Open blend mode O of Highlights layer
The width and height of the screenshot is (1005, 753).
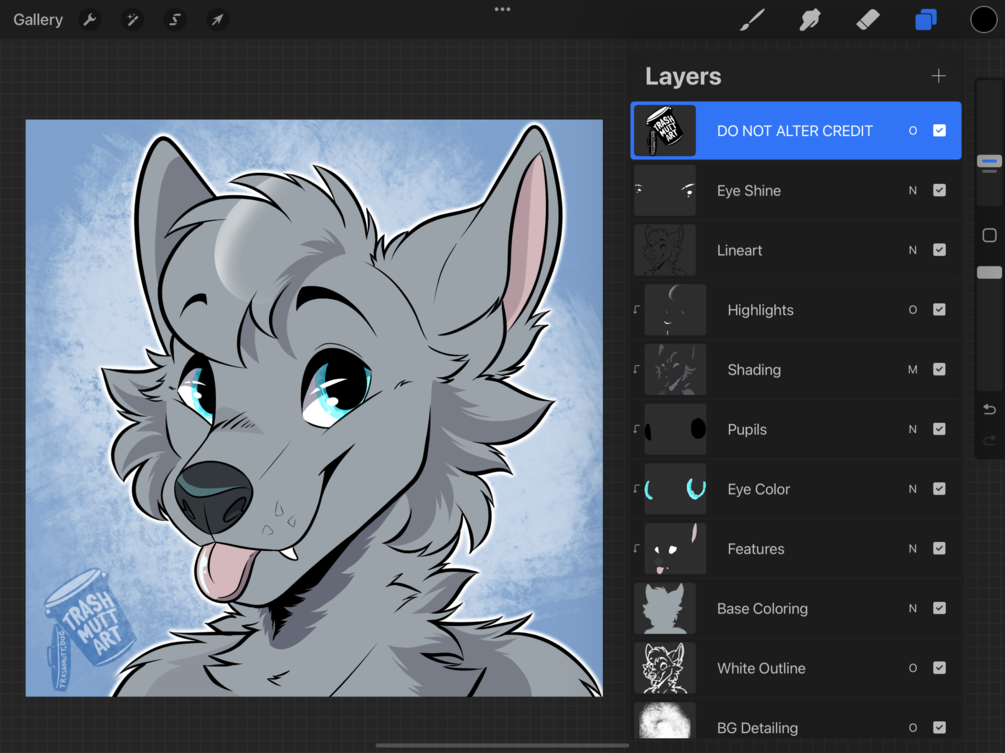coord(913,310)
